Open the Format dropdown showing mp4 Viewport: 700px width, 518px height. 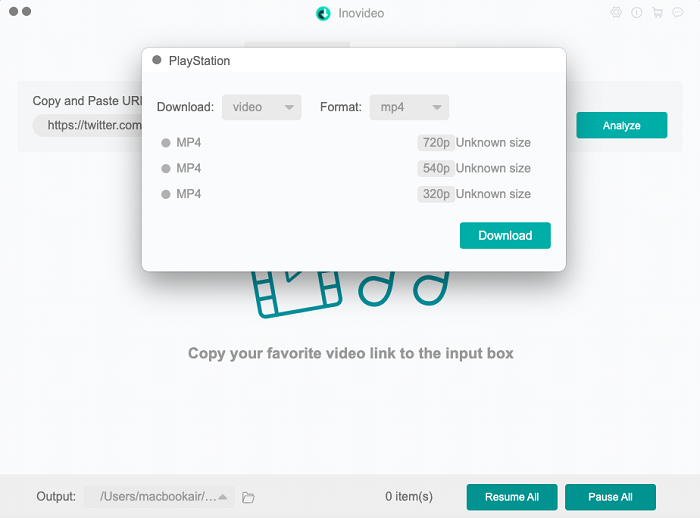[409, 107]
